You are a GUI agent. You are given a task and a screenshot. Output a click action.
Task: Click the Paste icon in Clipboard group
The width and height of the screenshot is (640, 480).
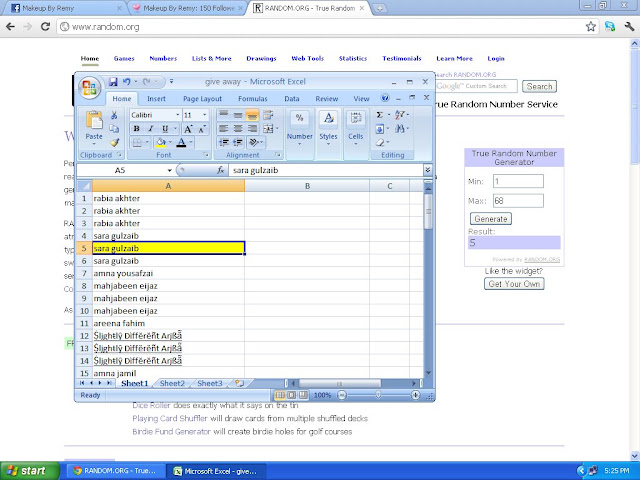pos(94,121)
